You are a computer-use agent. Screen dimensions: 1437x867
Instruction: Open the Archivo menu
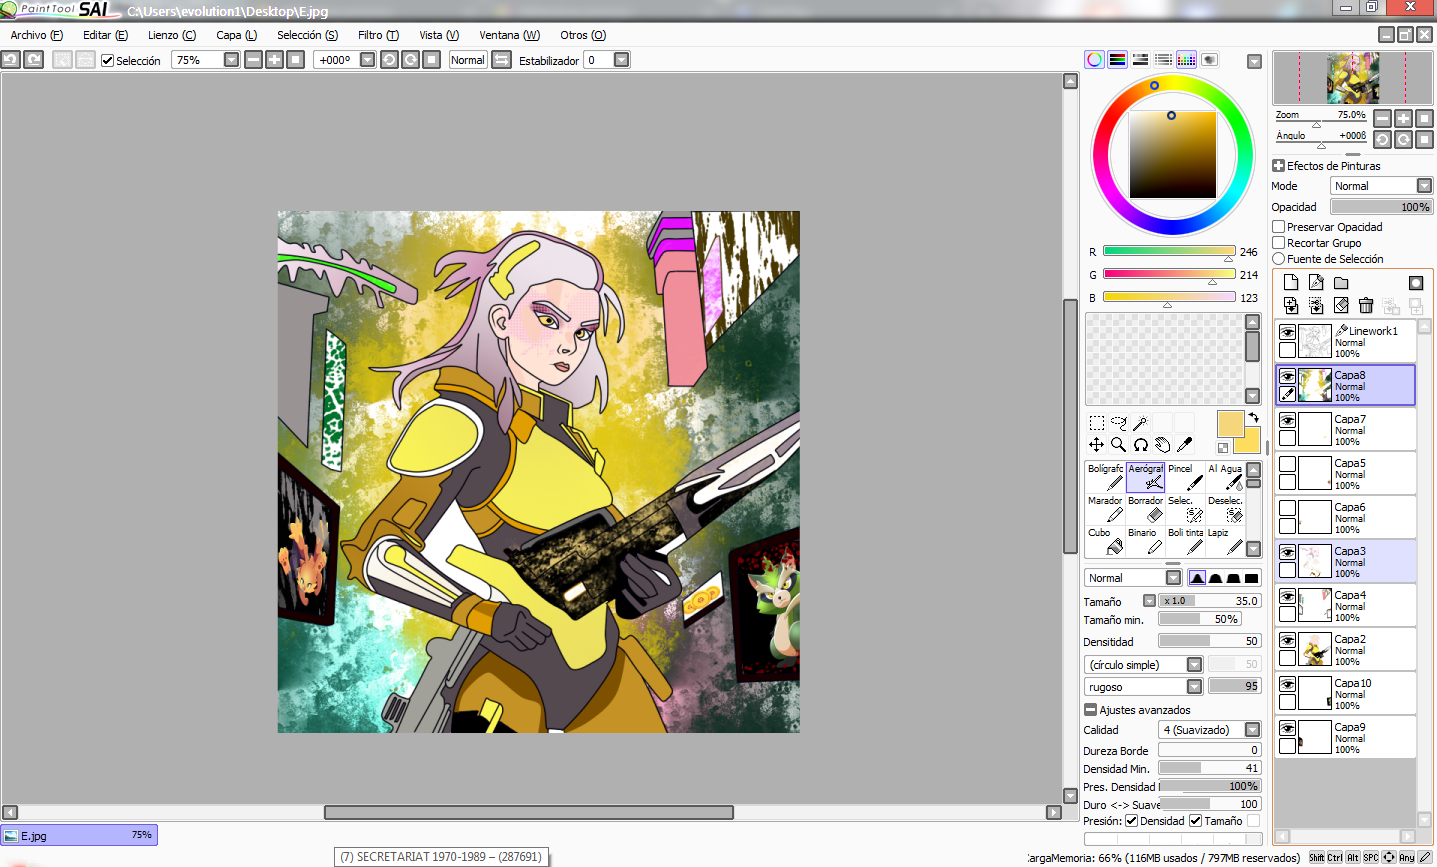(36, 35)
